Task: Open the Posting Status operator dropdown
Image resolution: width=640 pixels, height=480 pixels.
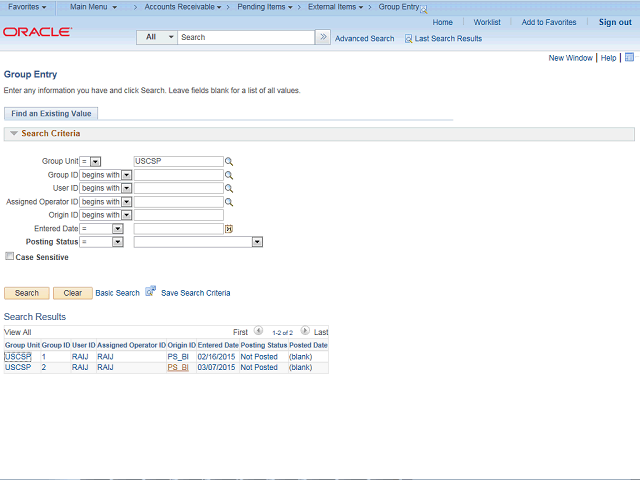Action: pyautogui.click(x=118, y=242)
